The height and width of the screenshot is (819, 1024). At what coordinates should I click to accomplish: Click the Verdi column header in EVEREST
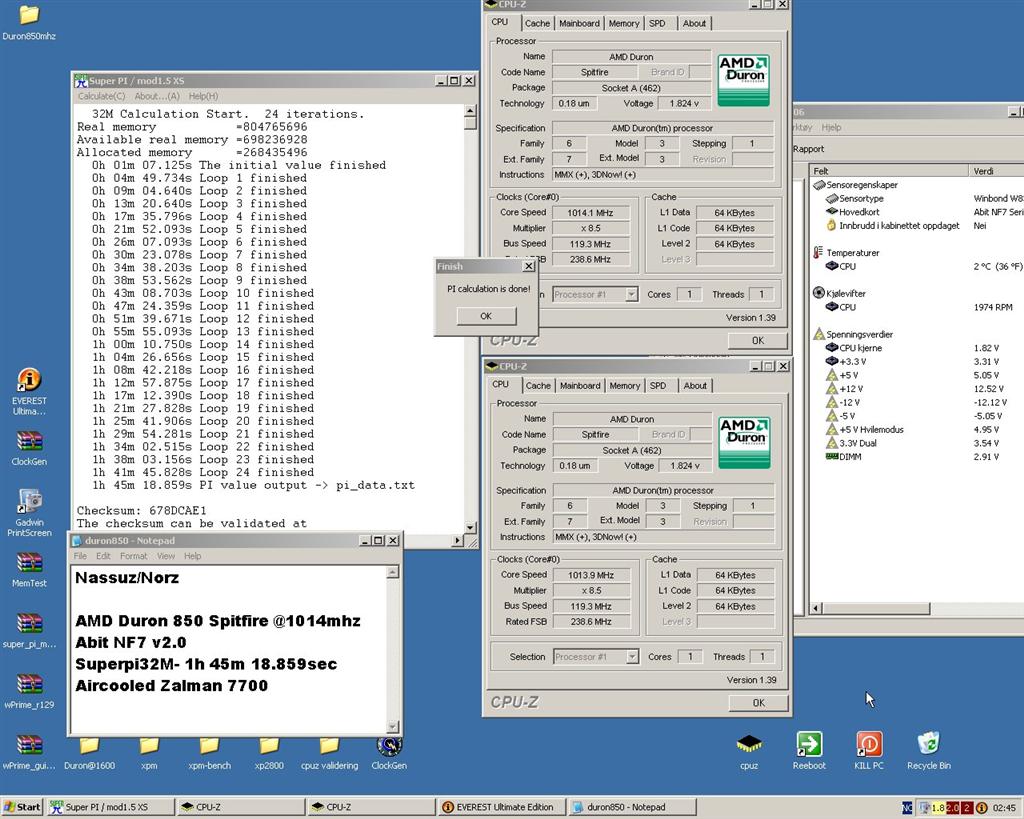pyautogui.click(x=997, y=171)
